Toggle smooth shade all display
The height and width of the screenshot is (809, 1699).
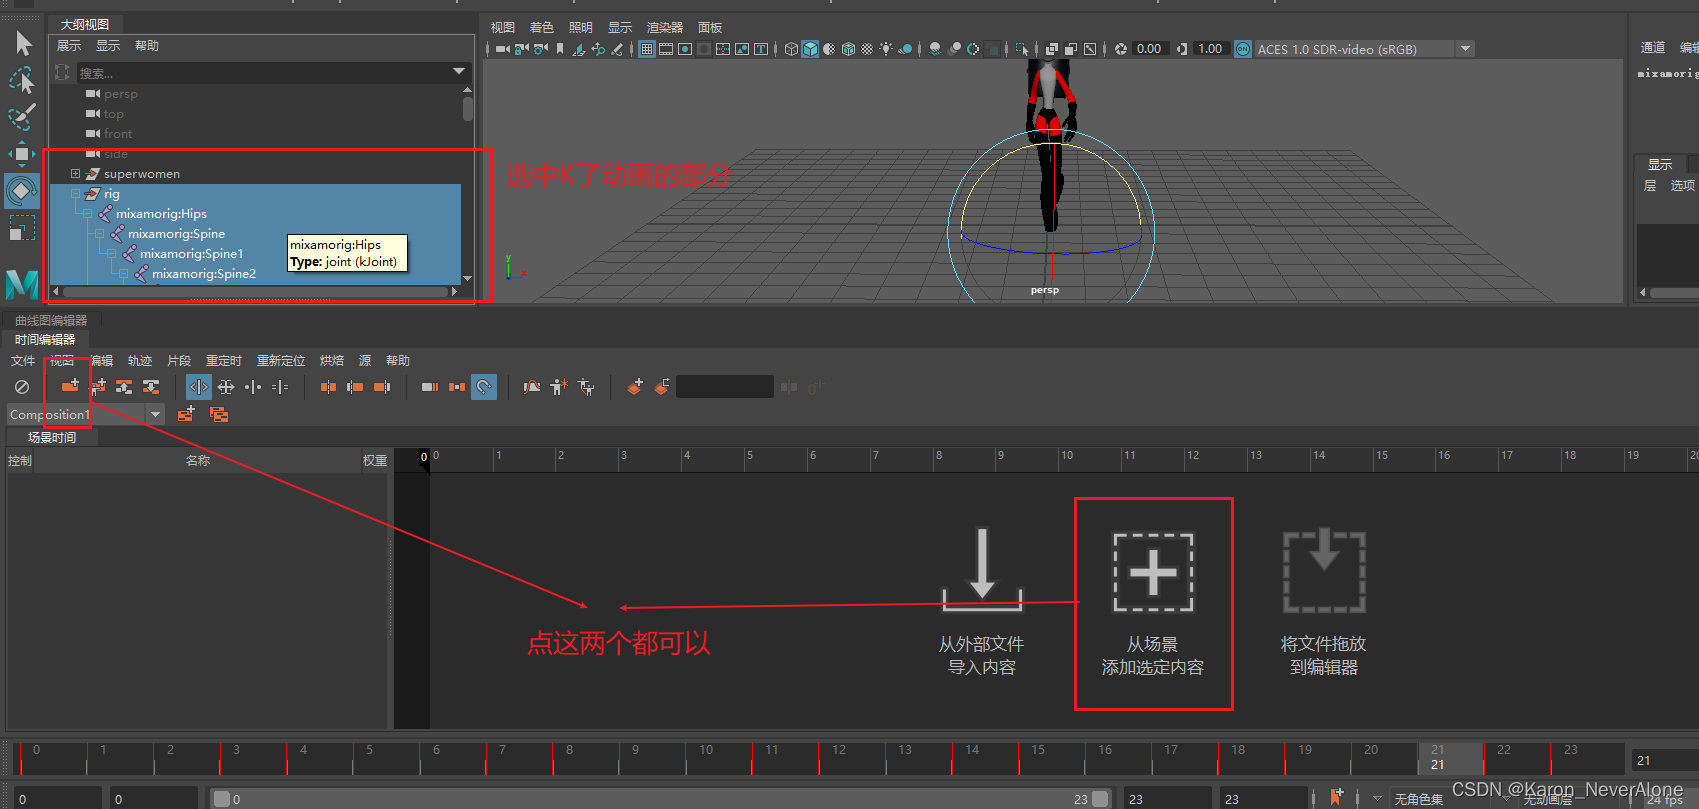tap(810, 49)
